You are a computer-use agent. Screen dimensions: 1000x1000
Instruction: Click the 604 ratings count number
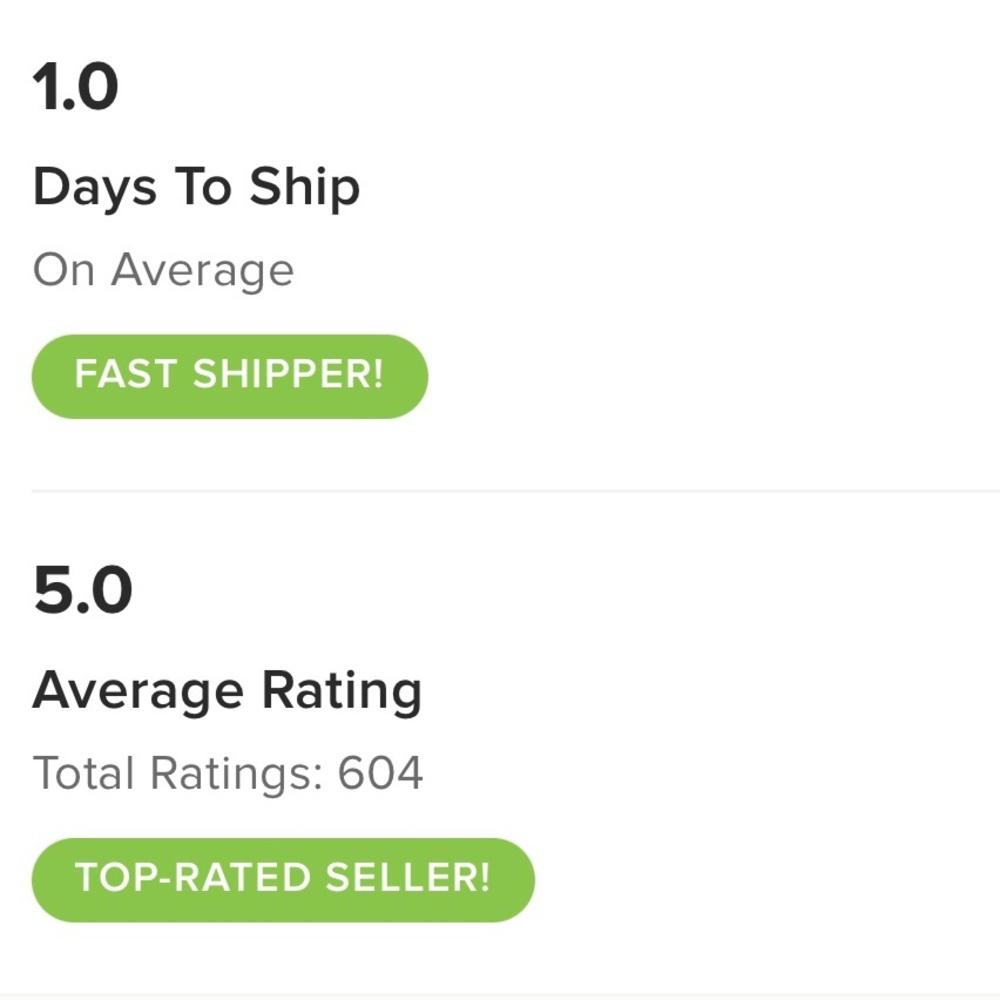coord(381,774)
